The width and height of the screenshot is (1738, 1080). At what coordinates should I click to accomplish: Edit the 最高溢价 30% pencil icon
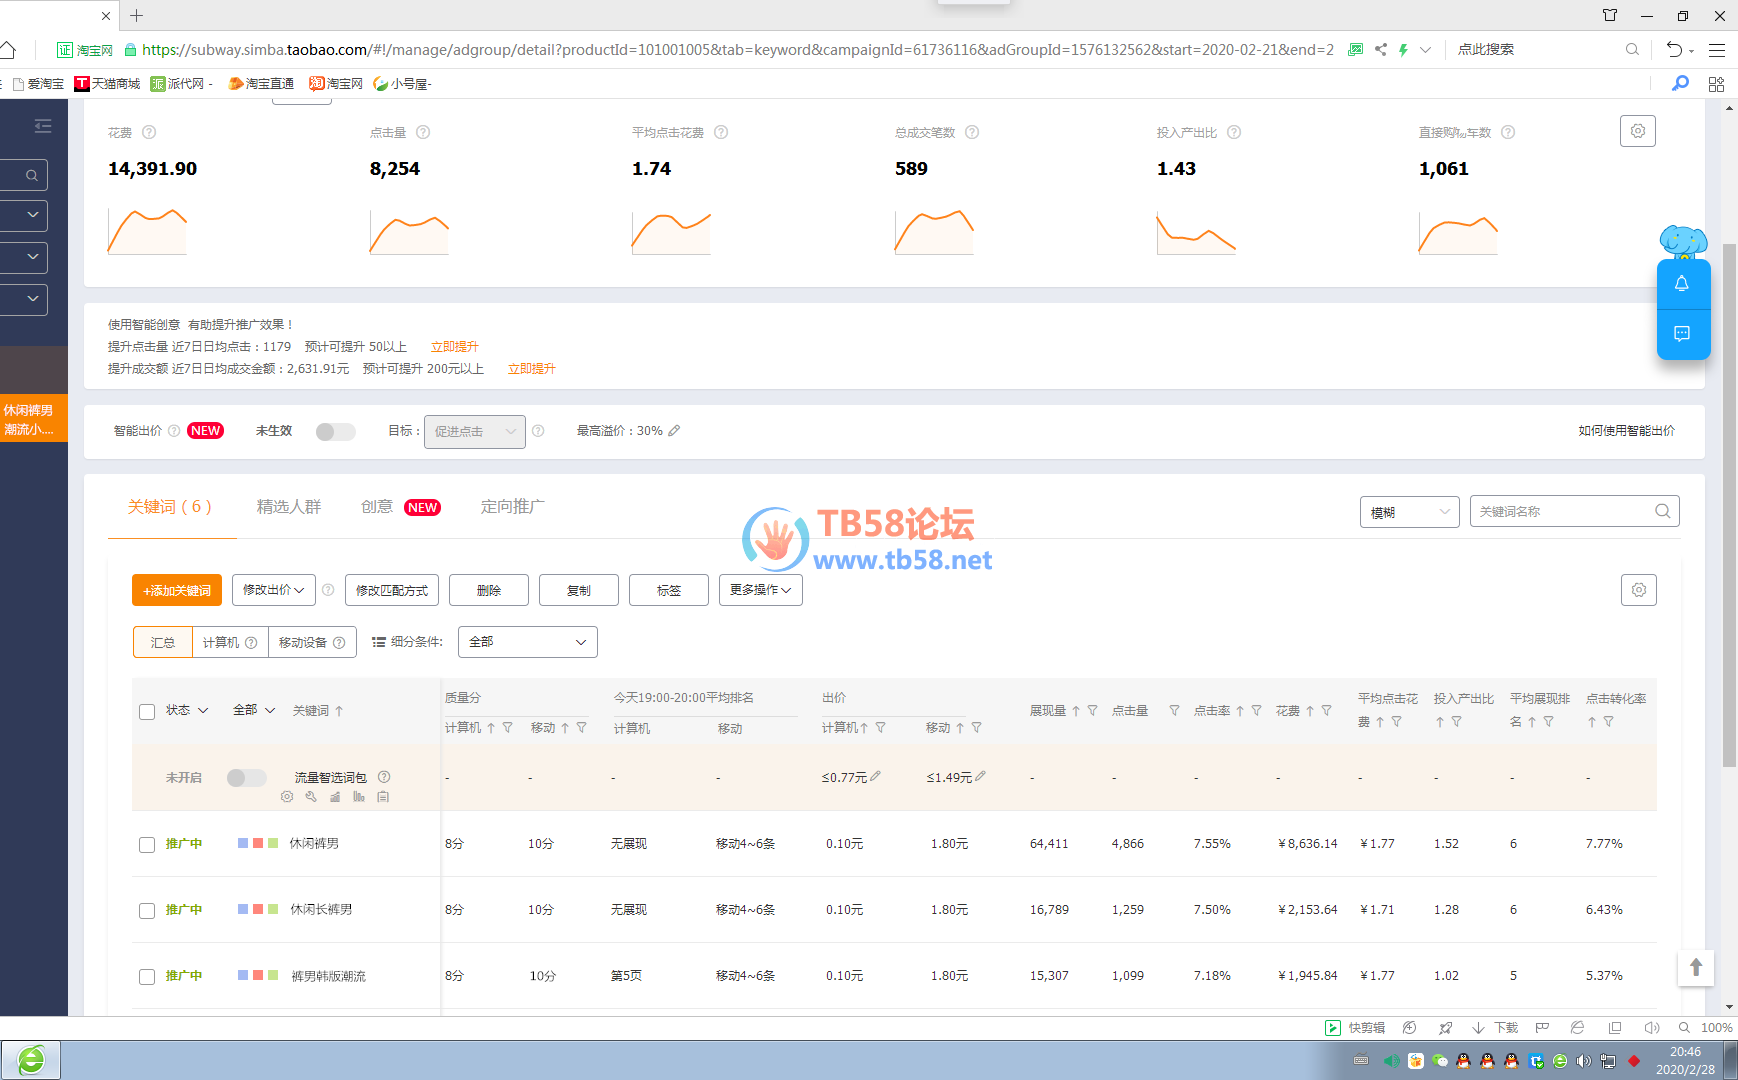point(674,431)
